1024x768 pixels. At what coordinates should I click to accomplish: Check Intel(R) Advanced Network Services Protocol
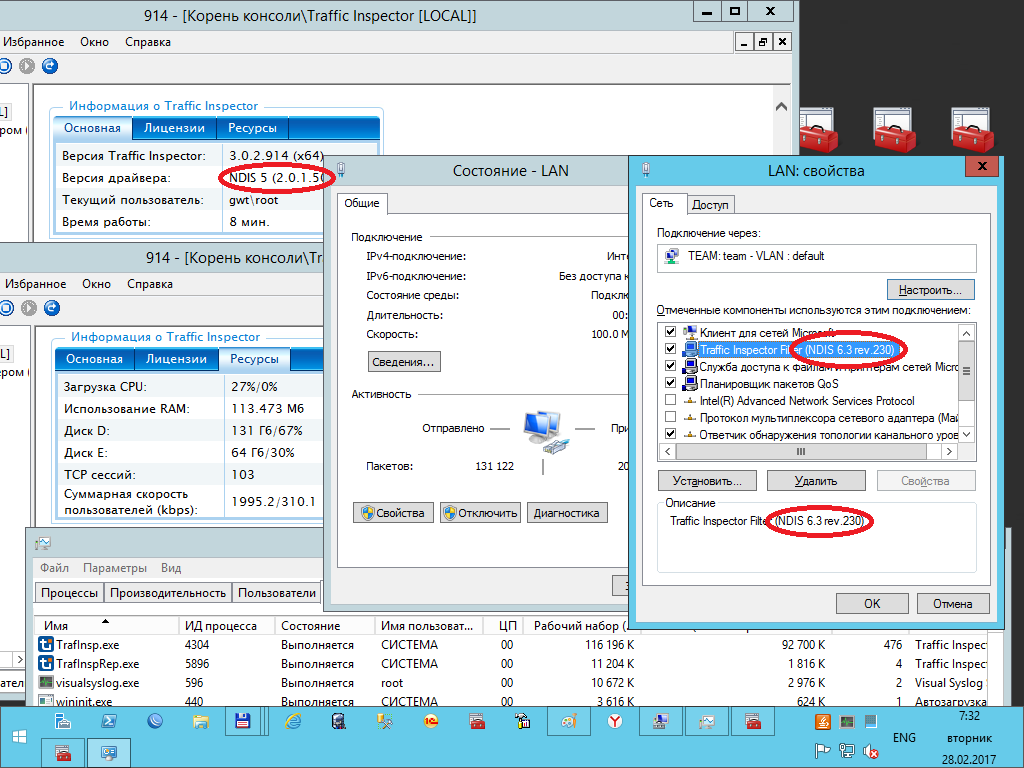670,400
